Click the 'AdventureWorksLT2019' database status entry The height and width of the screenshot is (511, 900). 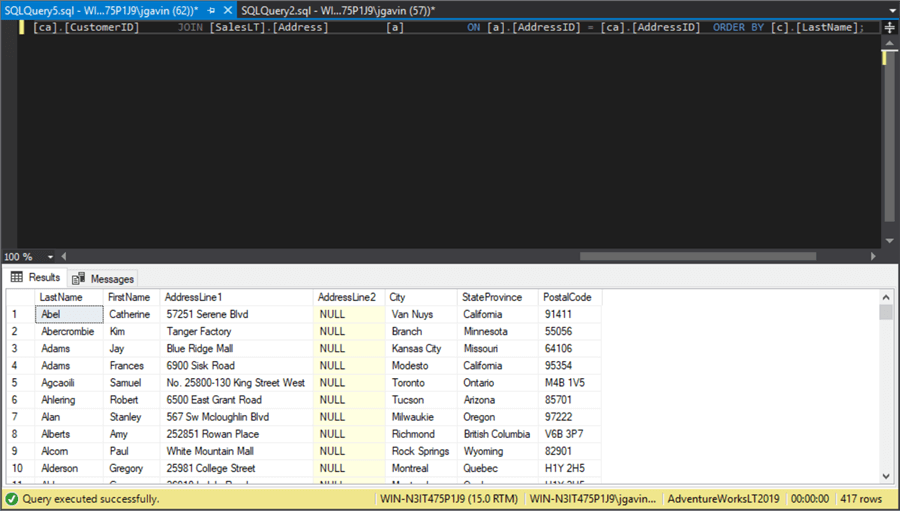tap(723, 499)
